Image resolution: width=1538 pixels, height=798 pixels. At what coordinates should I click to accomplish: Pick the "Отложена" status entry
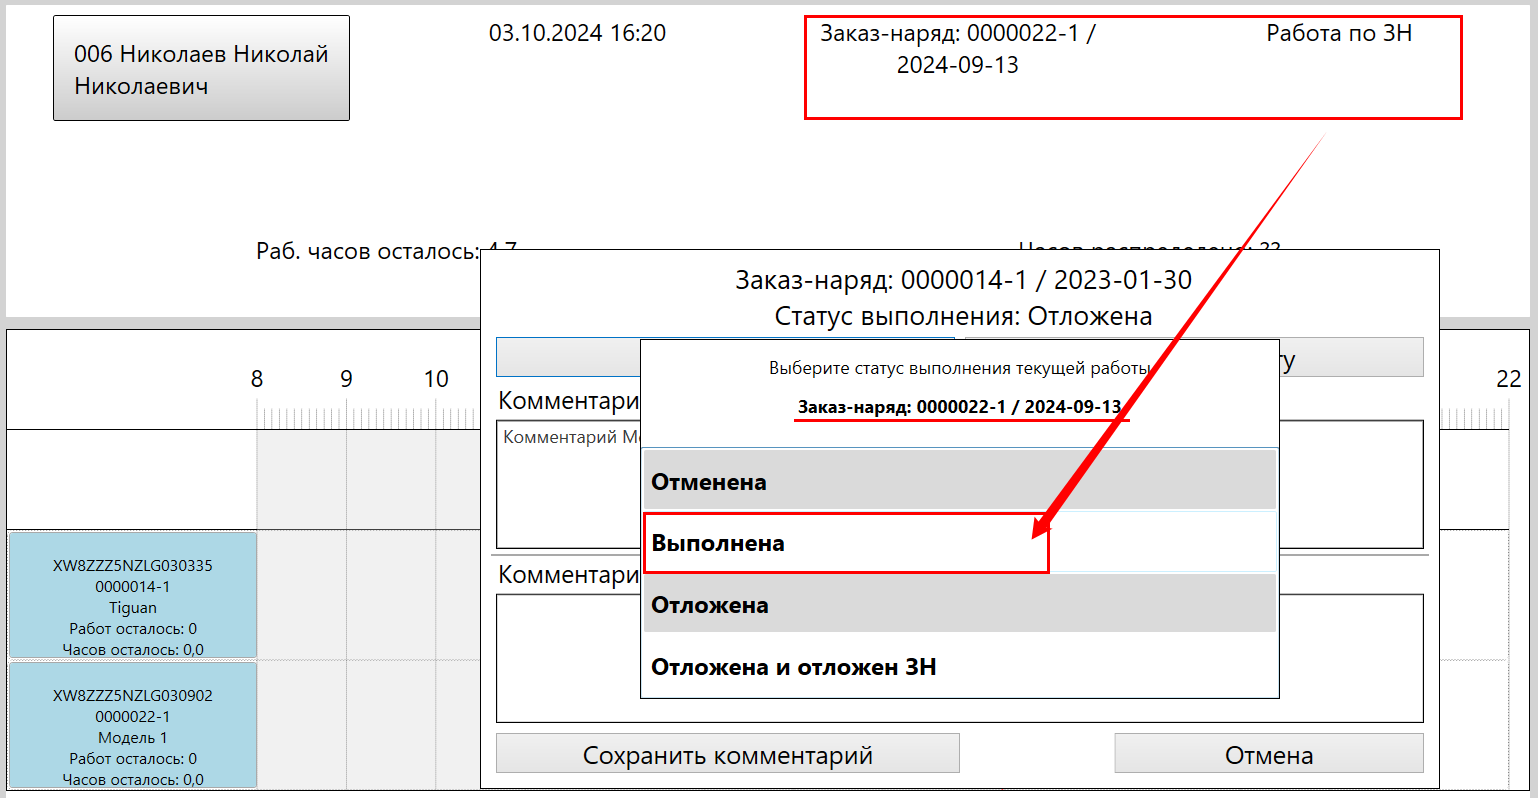[x=958, y=605]
